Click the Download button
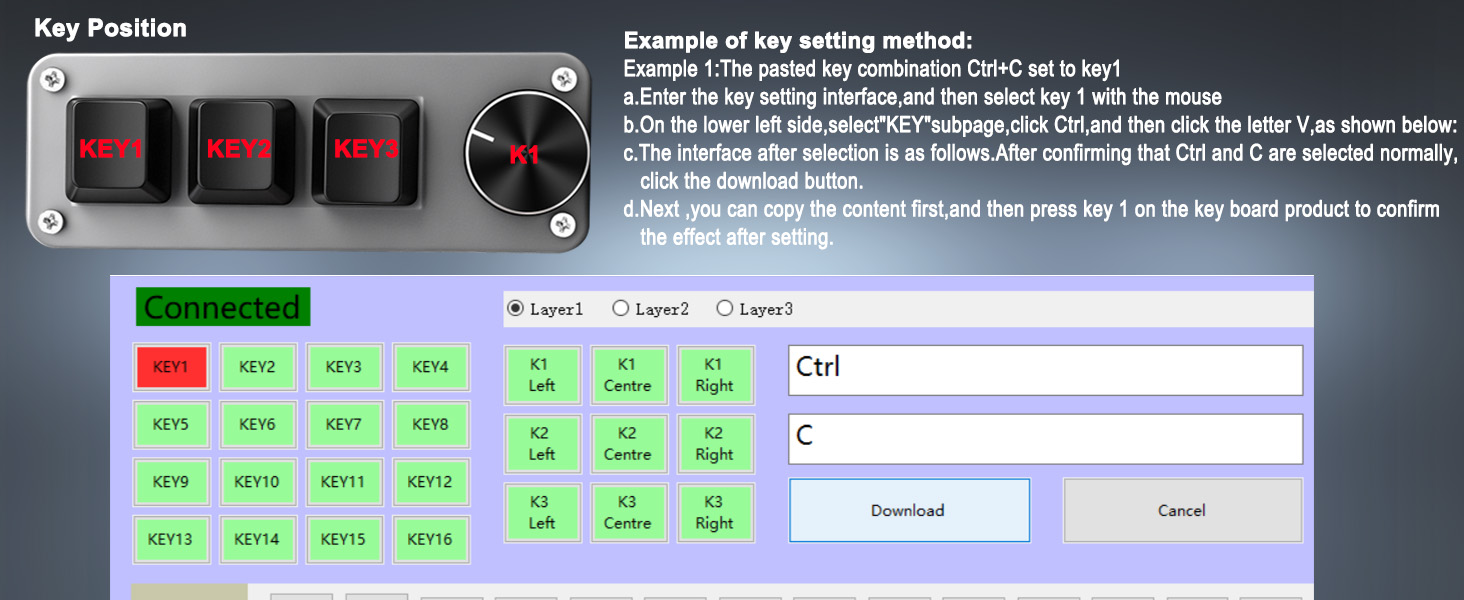This screenshot has height=600, width=1464. pos(909,510)
